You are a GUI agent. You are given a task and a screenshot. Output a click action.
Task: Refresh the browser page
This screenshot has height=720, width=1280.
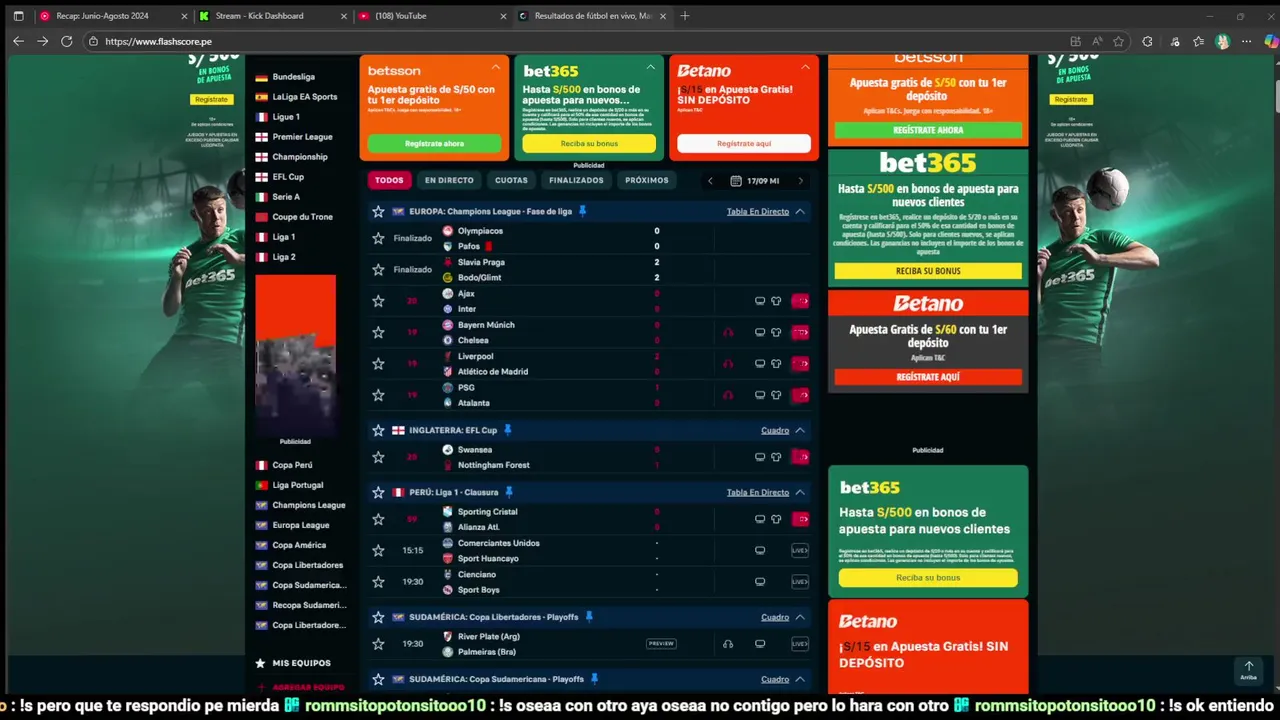pos(66,41)
